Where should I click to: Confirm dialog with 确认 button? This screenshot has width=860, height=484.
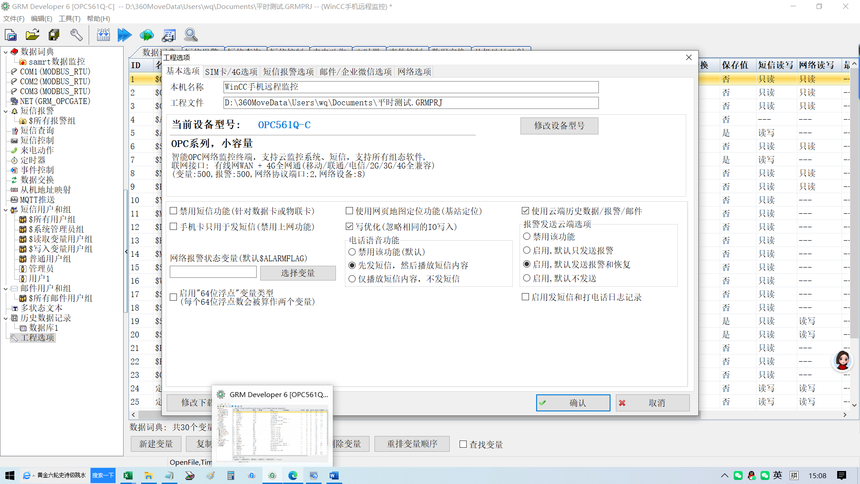pyautogui.click(x=573, y=403)
